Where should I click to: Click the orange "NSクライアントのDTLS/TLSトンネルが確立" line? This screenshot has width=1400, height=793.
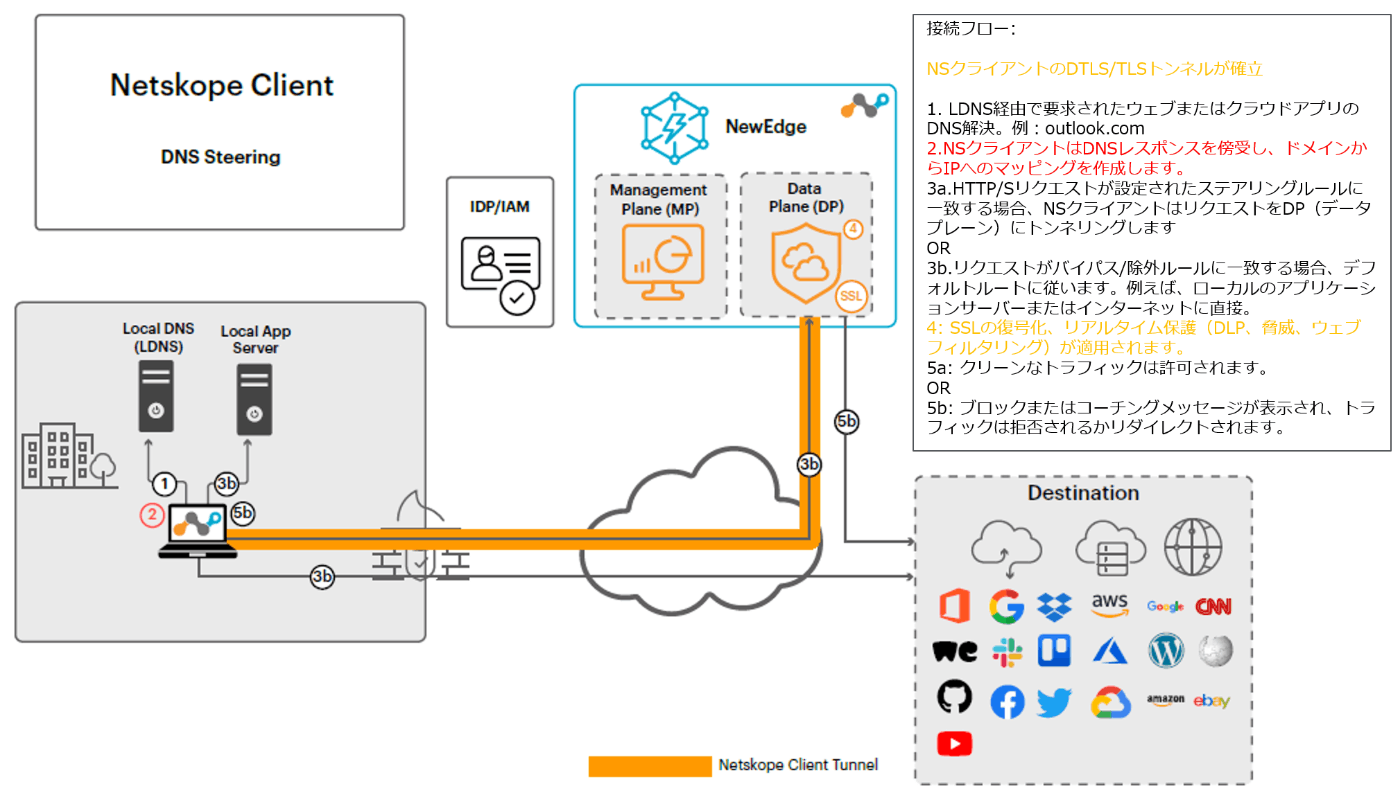[1095, 69]
